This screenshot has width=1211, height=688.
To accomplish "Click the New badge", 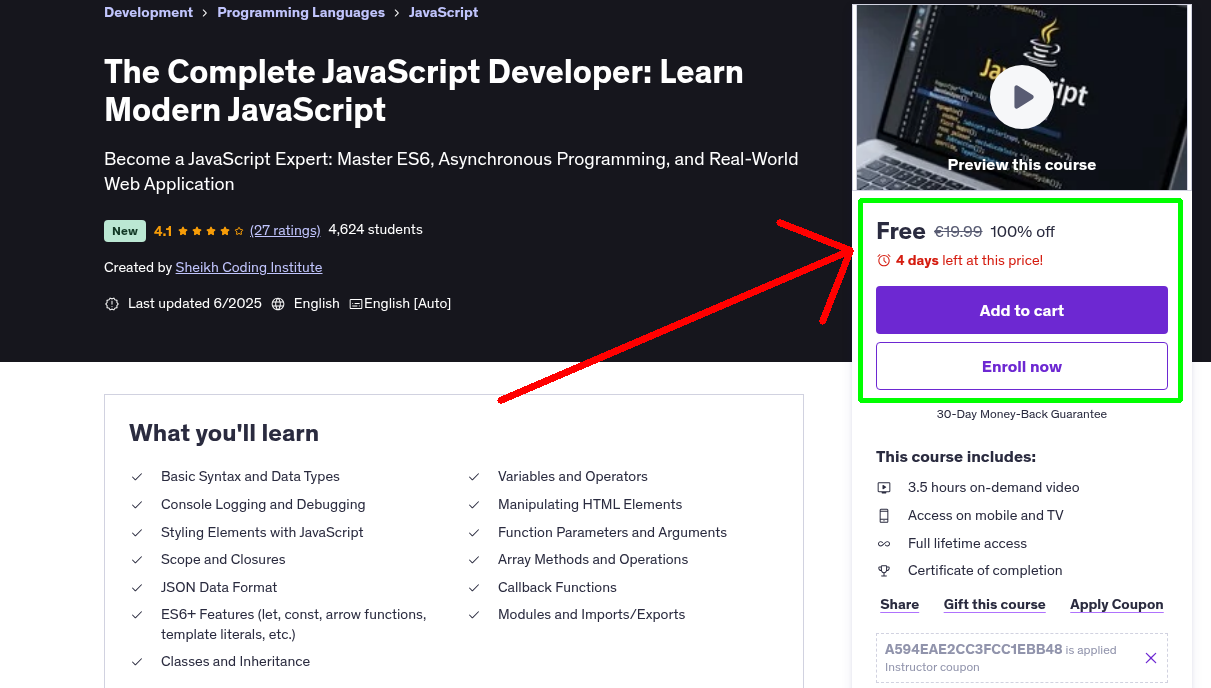I will coord(125,231).
